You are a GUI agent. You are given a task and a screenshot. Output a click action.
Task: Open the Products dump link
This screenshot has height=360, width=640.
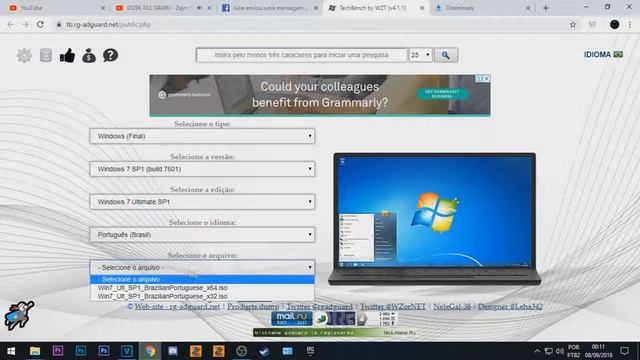(253, 306)
